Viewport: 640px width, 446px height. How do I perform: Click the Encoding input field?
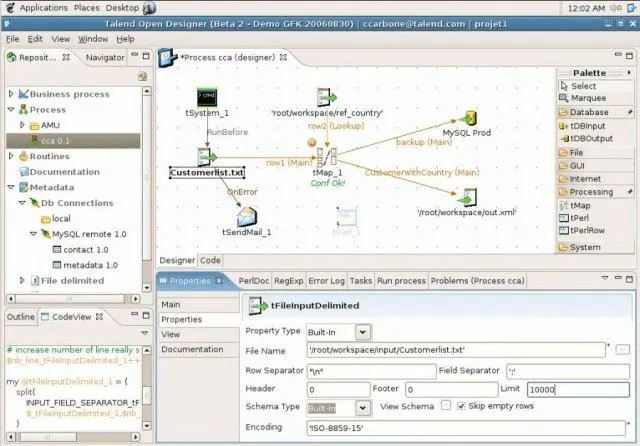pos(466,428)
